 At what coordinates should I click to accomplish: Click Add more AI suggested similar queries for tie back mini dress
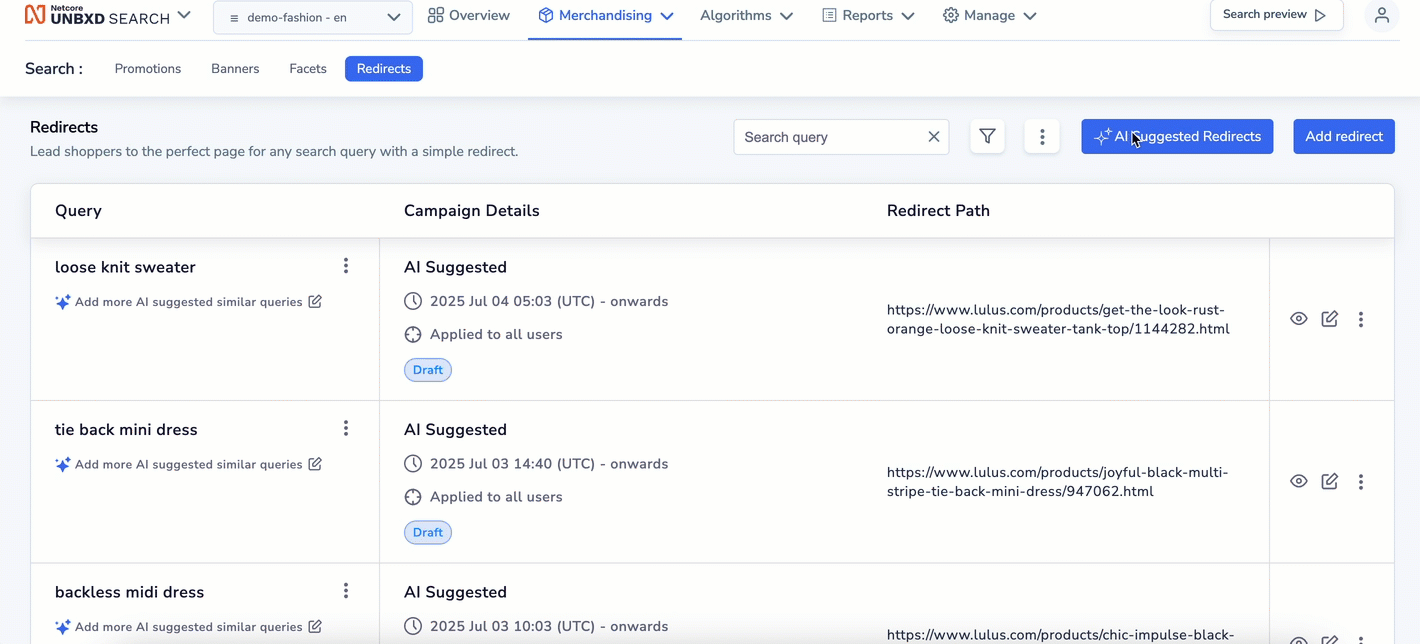pyautogui.click(x=188, y=465)
